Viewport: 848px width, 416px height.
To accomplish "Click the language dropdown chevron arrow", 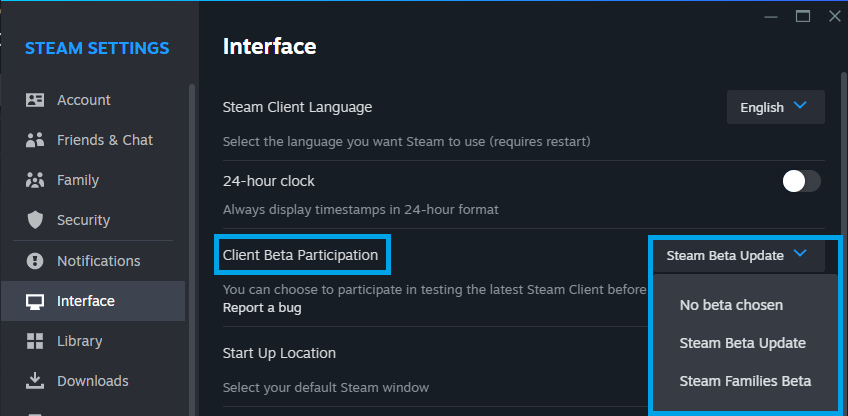I will click(799, 106).
